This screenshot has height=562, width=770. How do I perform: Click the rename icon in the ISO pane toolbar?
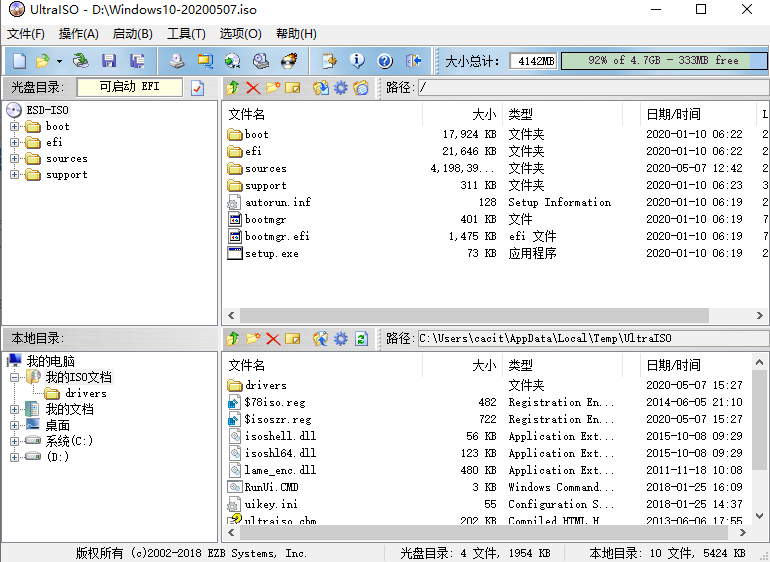click(x=293, y=88)
